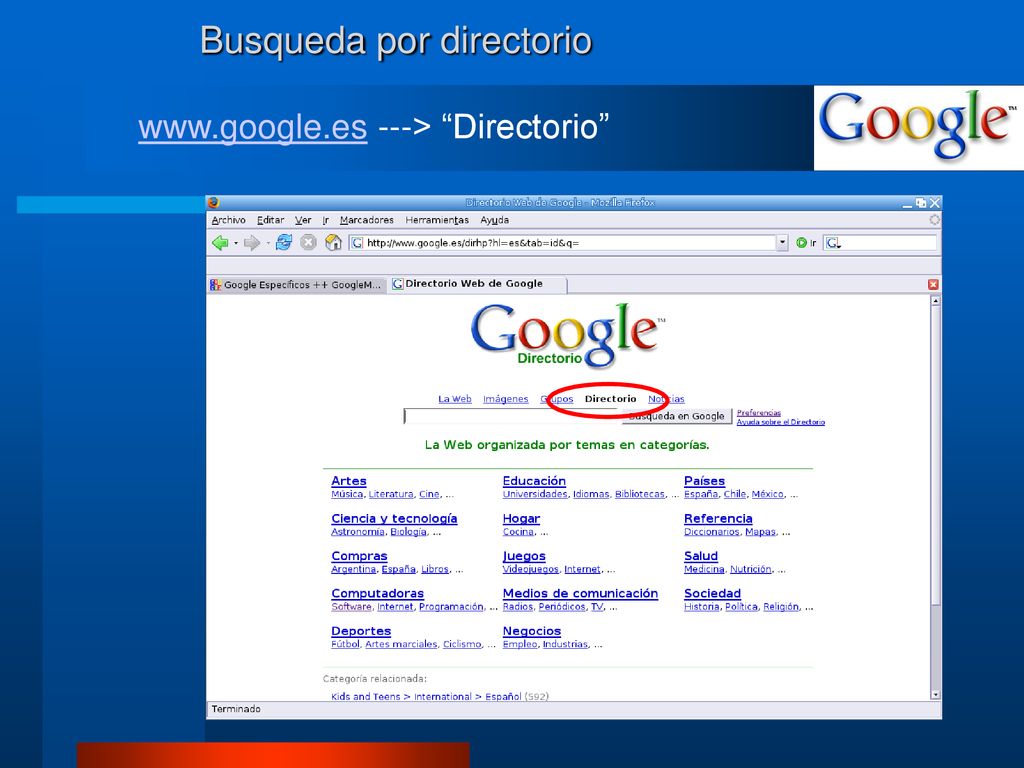Switch to Google Específicos tab
The image size is (1024, 768).
297,285
